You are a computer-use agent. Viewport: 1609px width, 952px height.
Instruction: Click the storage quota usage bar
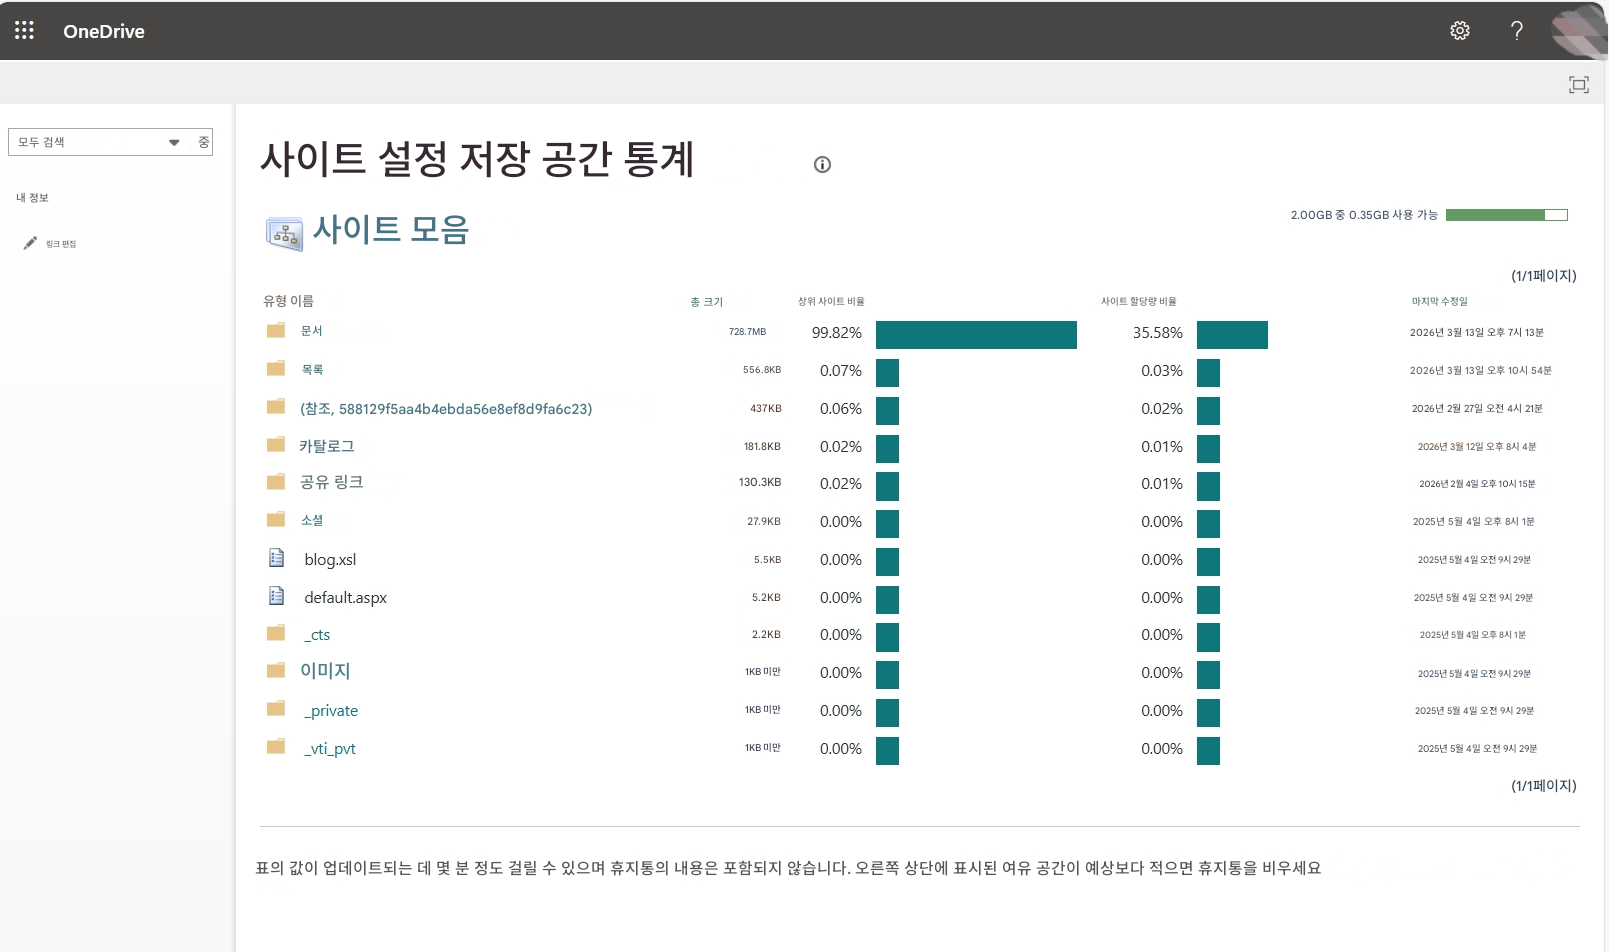tap(1507, 215)
